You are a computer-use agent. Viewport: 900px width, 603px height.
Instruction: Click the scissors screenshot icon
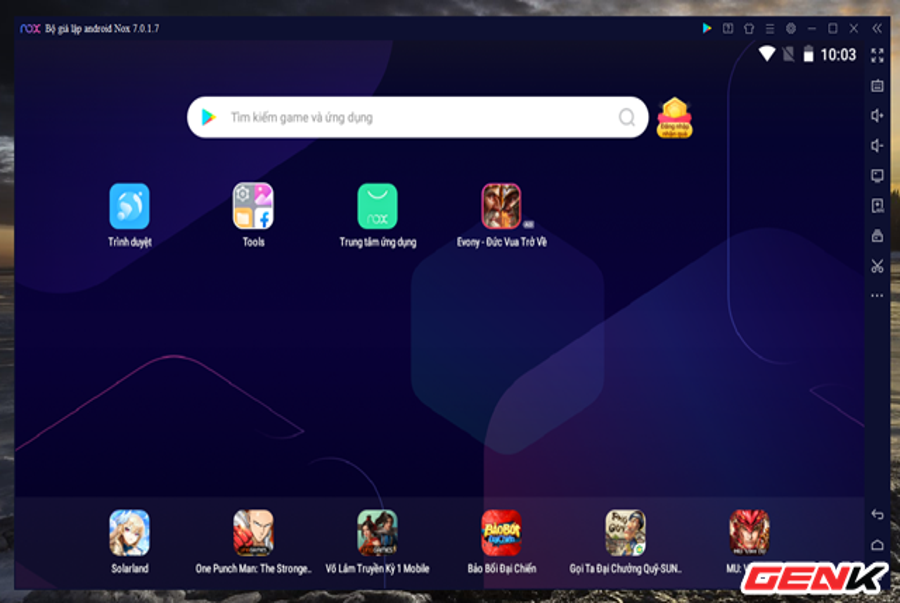pos(877,266)
